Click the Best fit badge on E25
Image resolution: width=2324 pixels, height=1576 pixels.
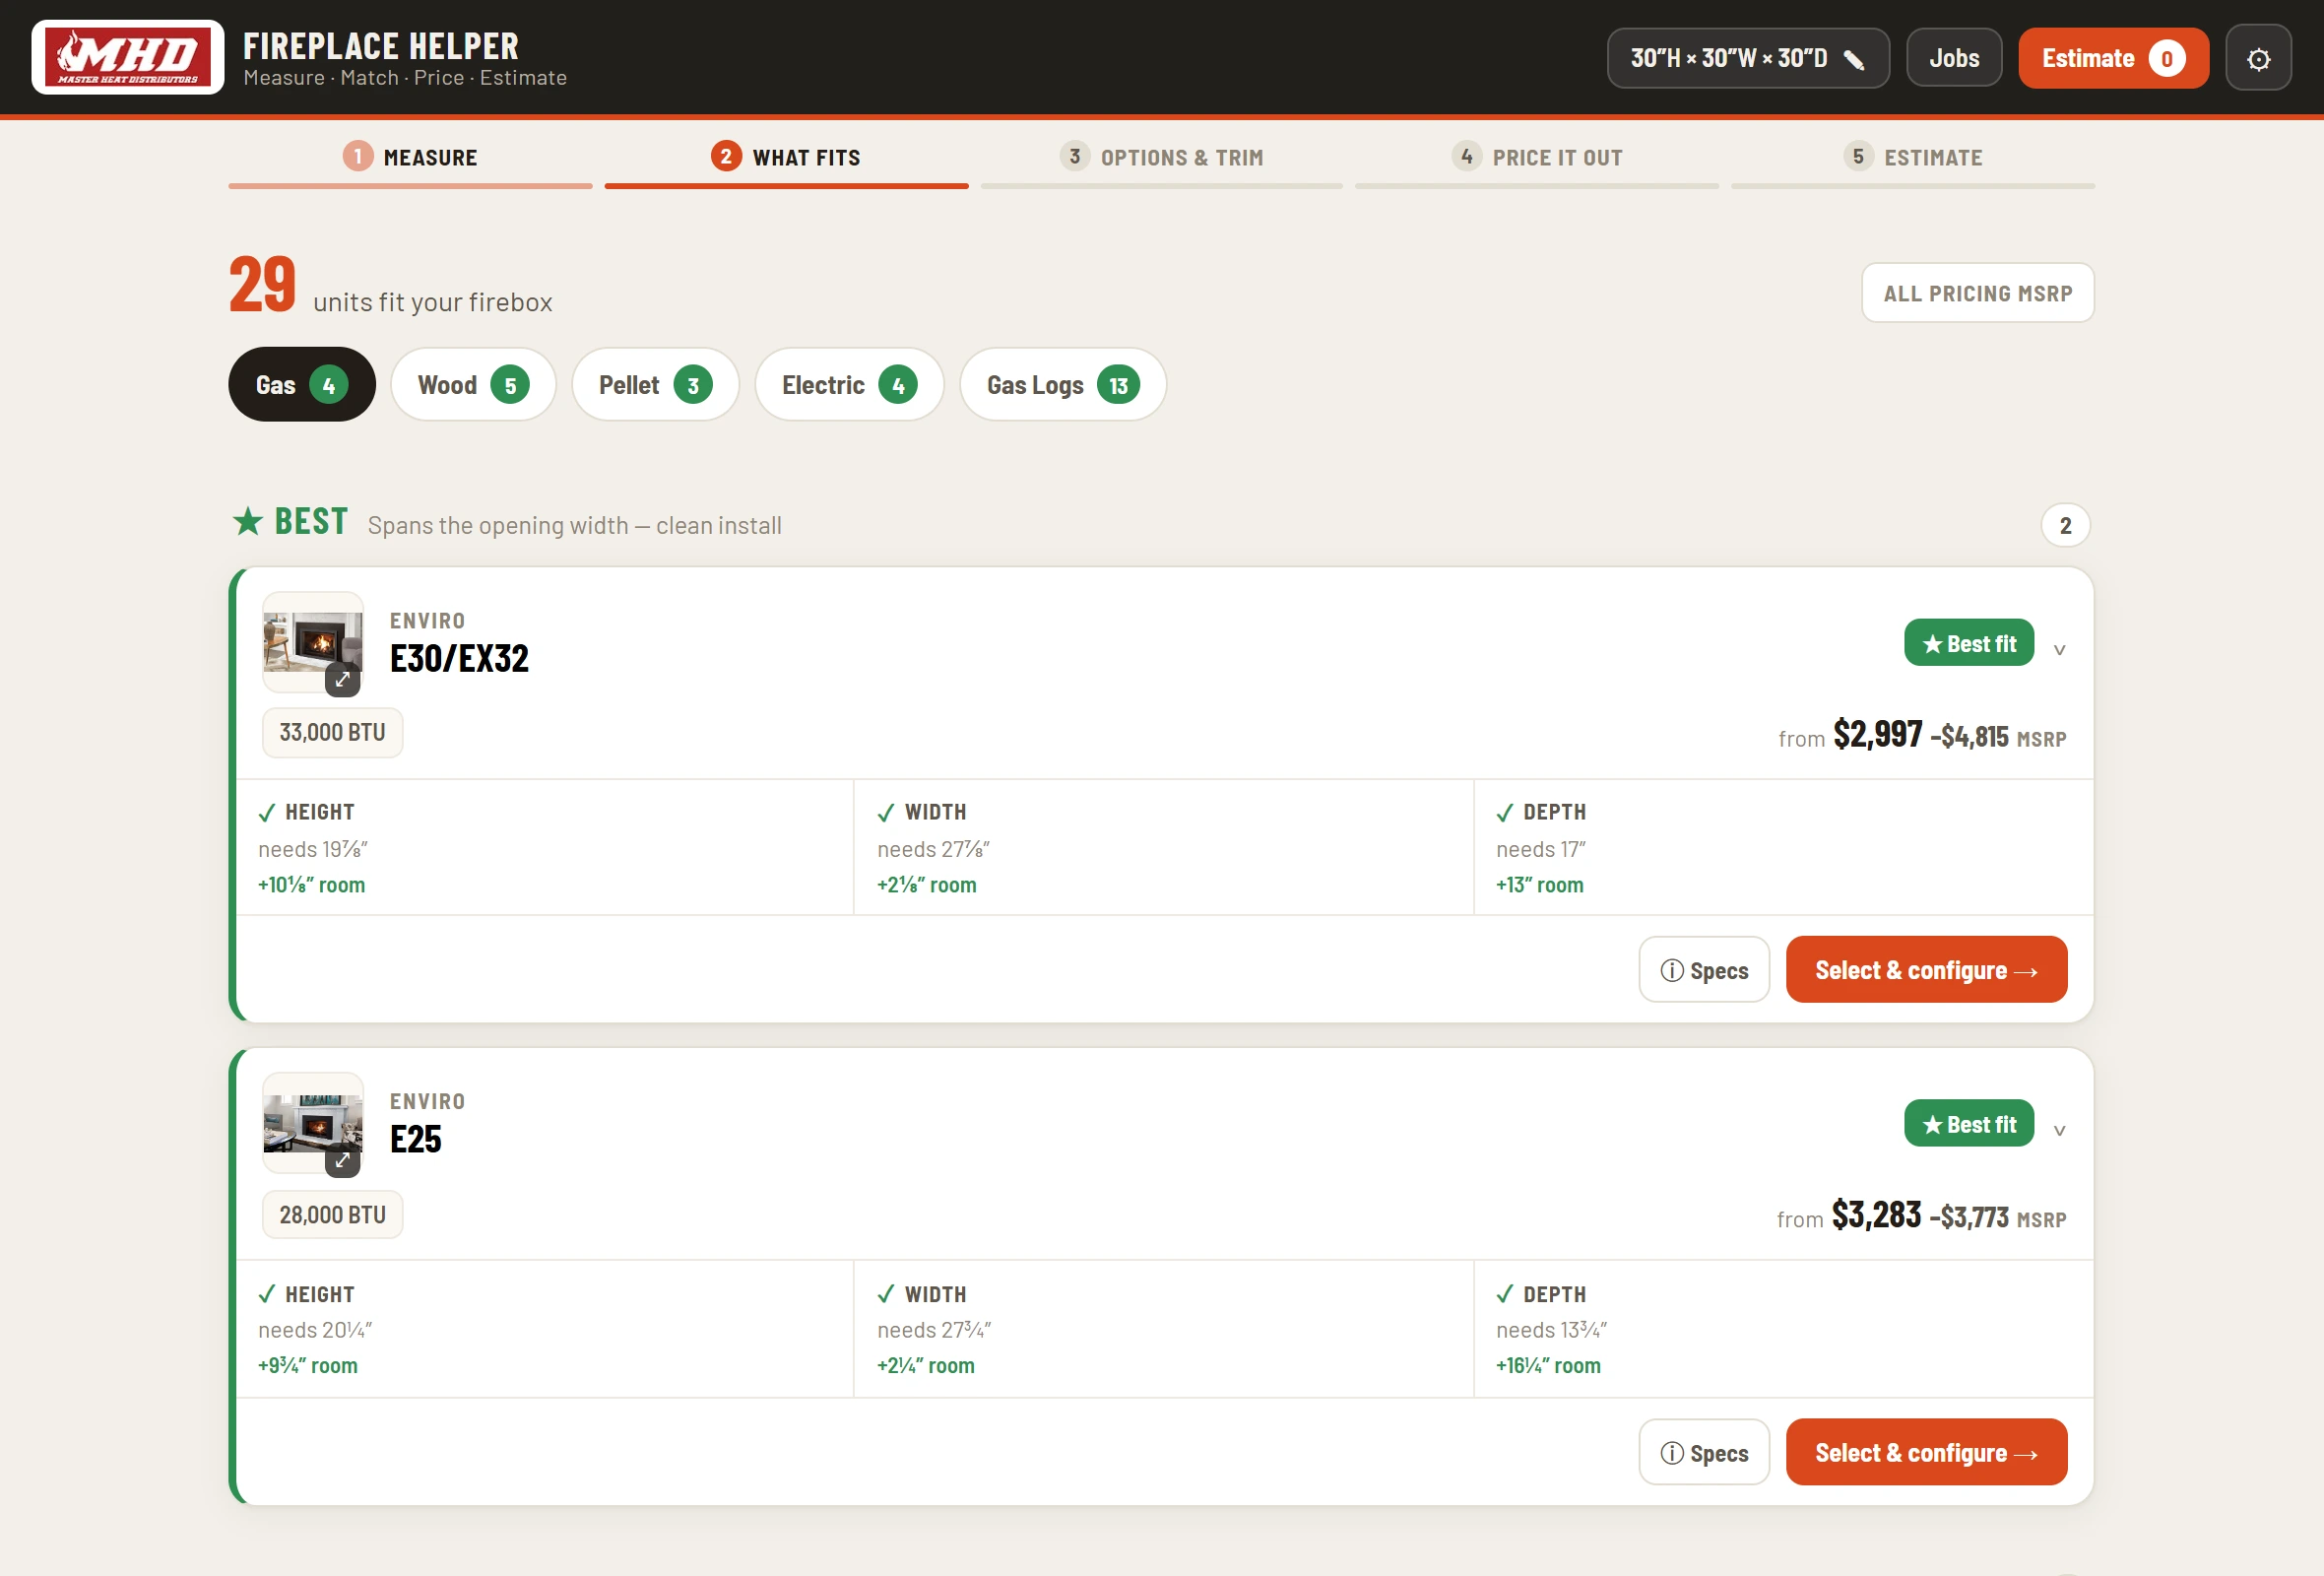tap(1968, 1124)
